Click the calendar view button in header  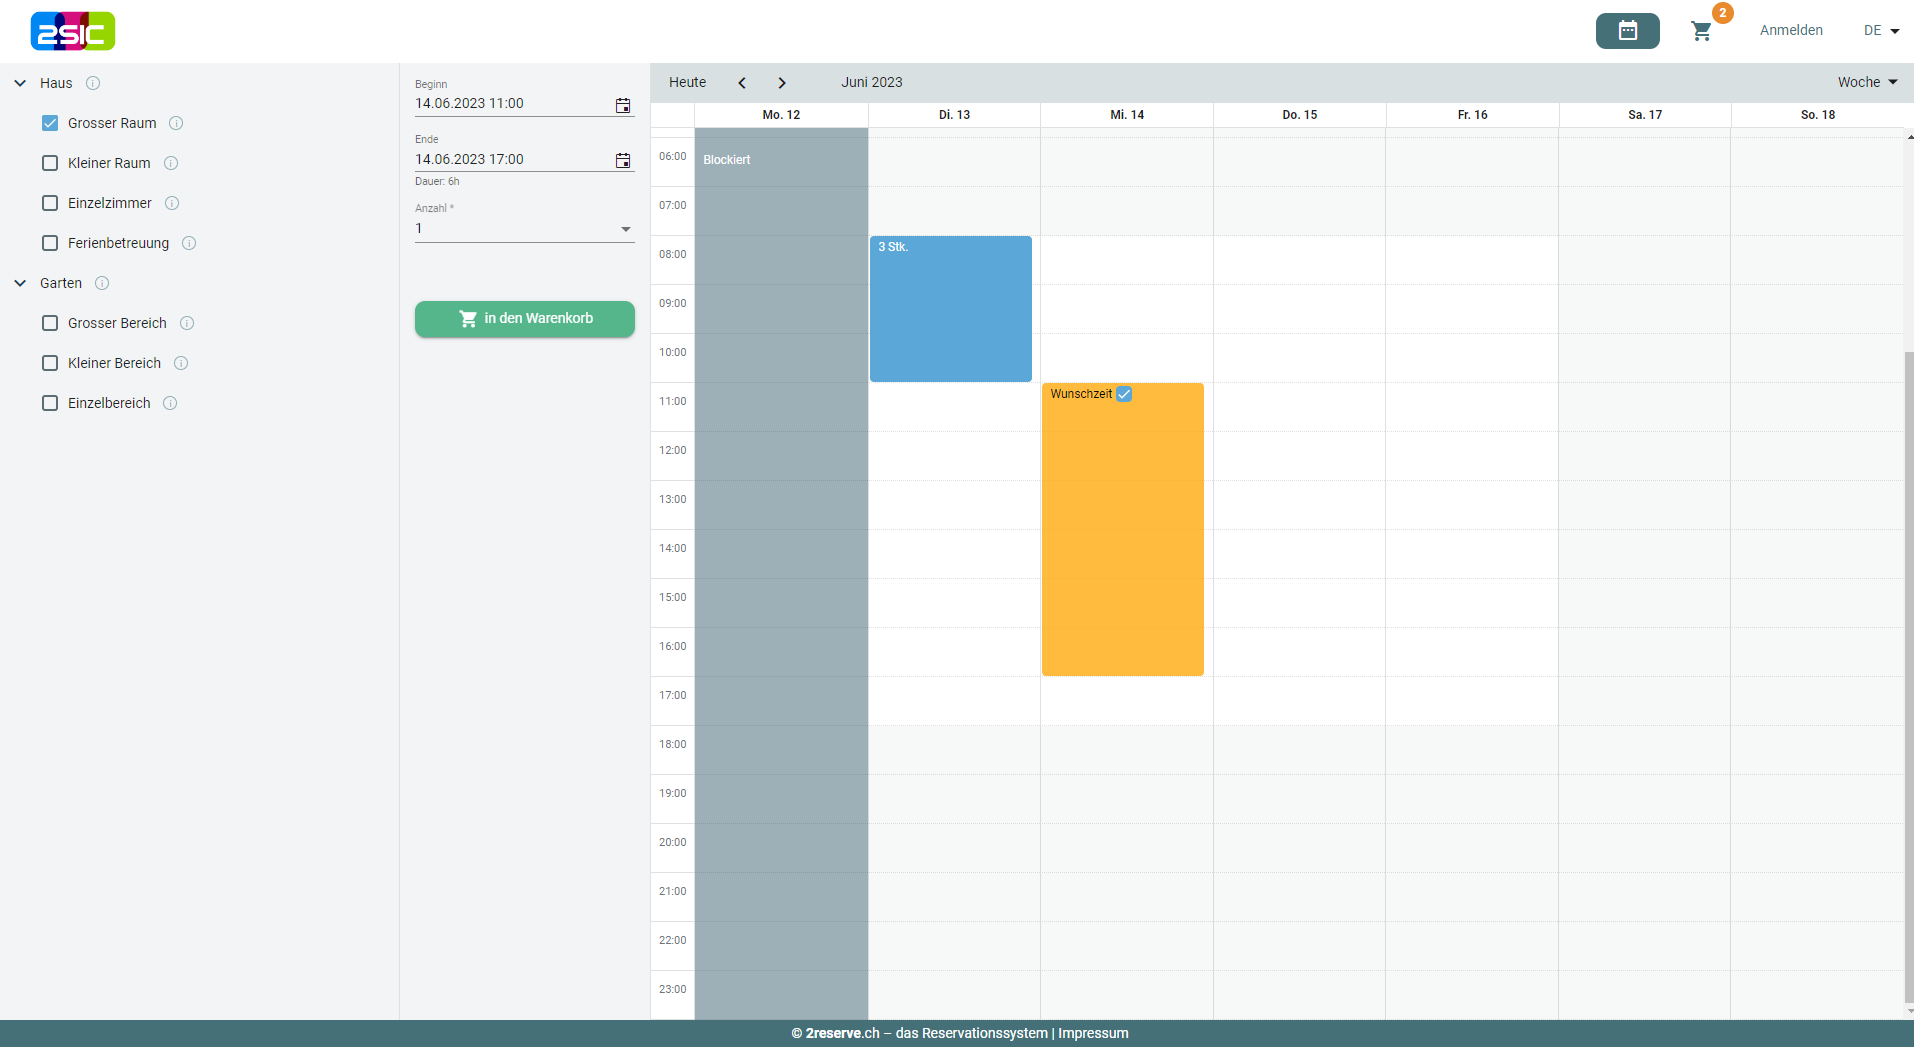click(x=1627, y=31)
